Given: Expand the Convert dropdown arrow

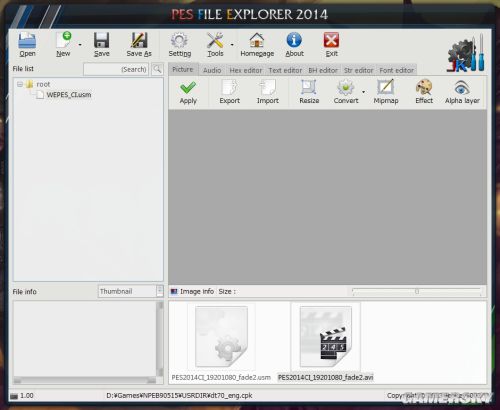Looking at the screenshot, I should tap(363, 92).
